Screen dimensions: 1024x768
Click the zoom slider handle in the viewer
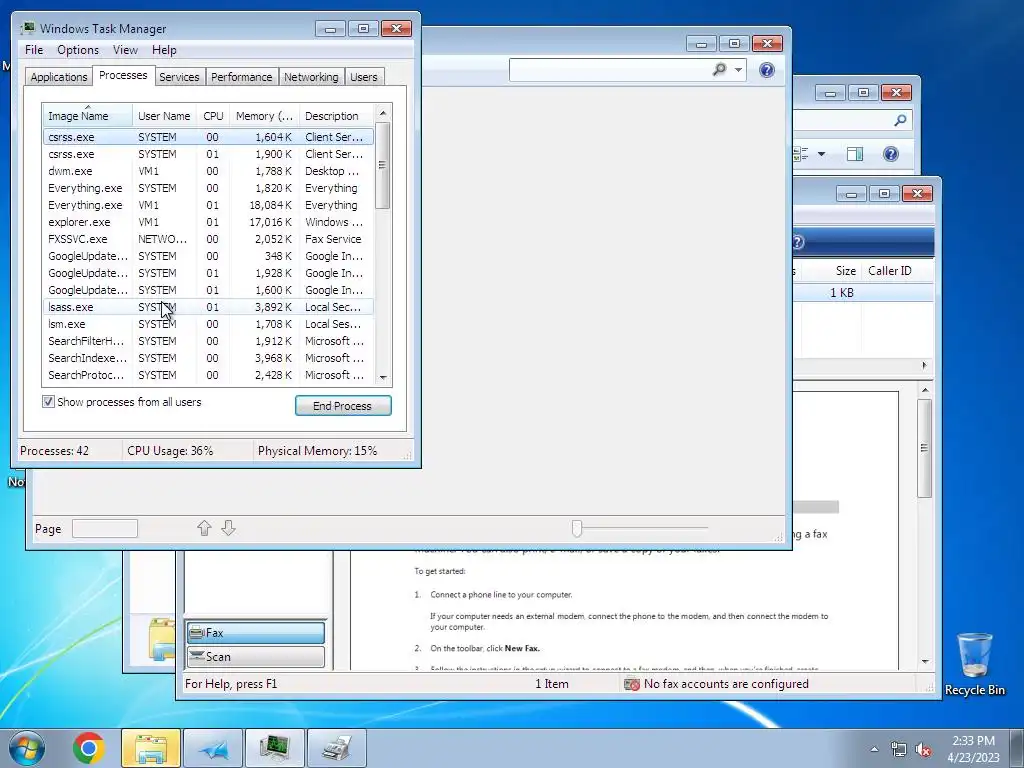click(x=577, y=528)
